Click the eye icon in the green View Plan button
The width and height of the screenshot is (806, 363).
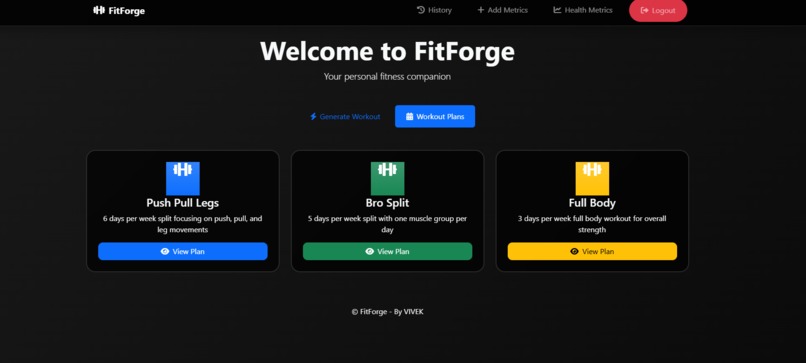370,251
